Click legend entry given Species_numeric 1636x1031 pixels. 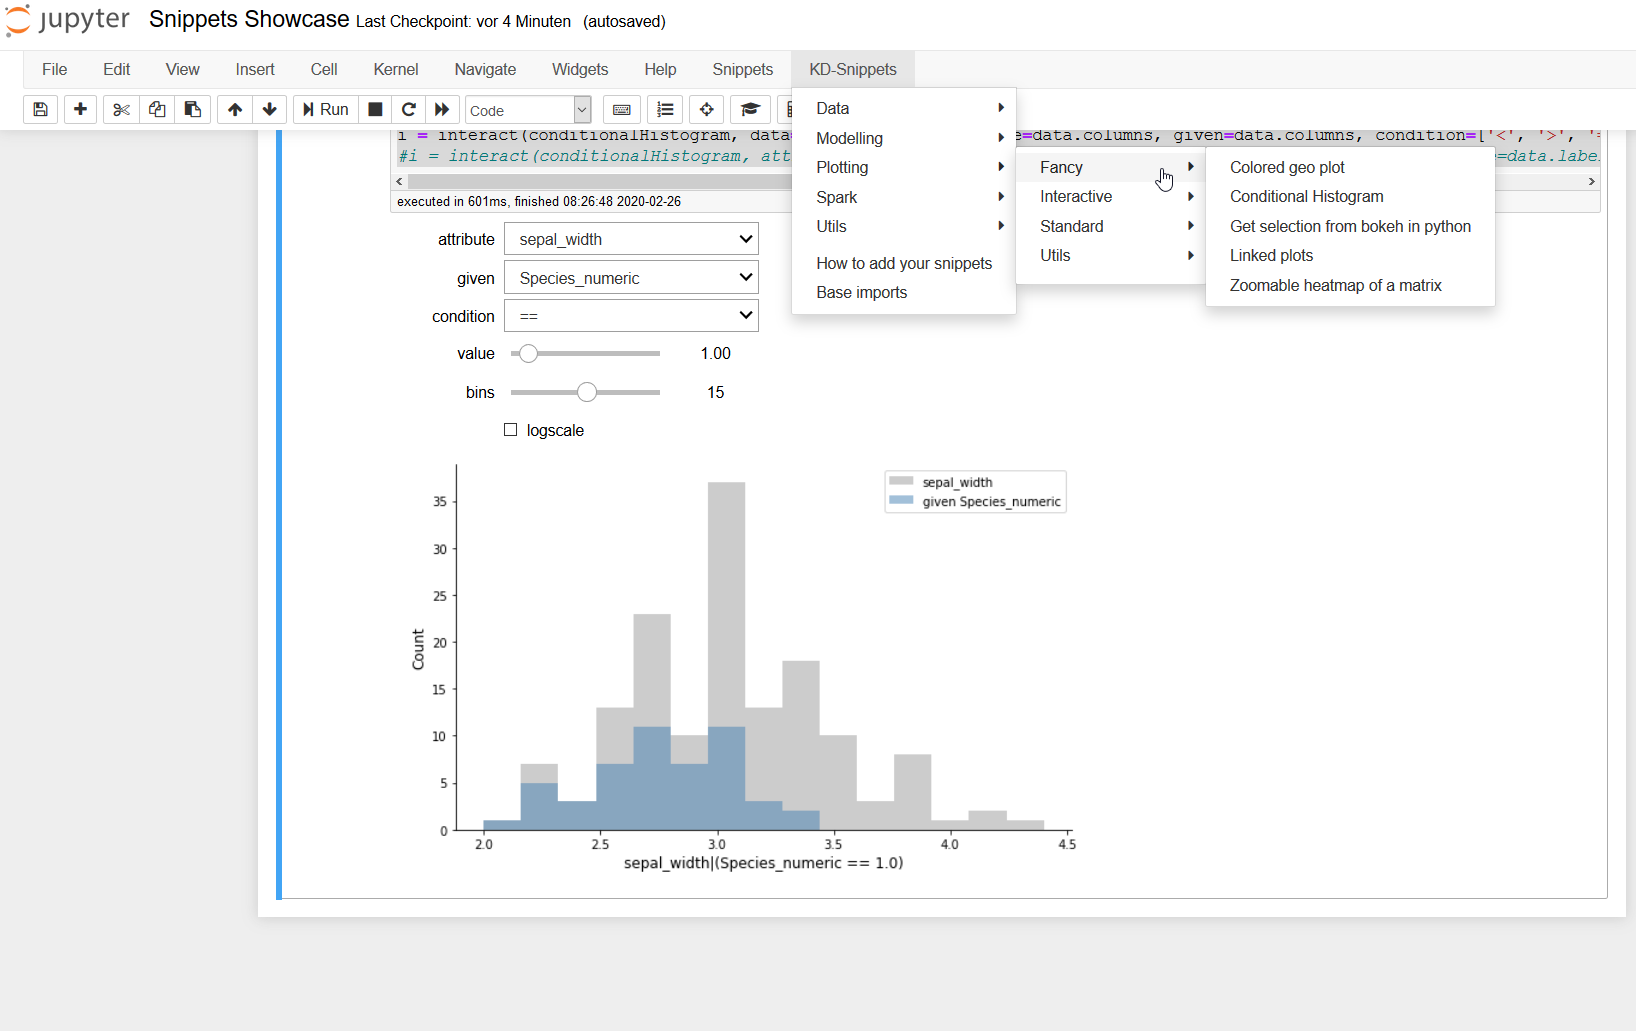tap(975, 502)
